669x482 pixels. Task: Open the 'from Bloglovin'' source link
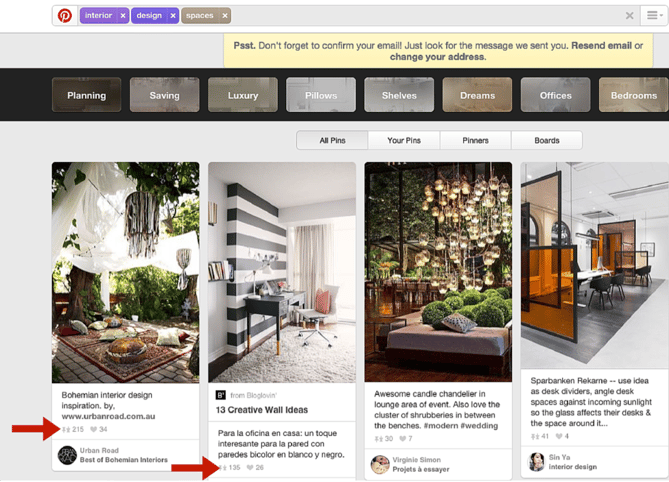pos(253,395)
